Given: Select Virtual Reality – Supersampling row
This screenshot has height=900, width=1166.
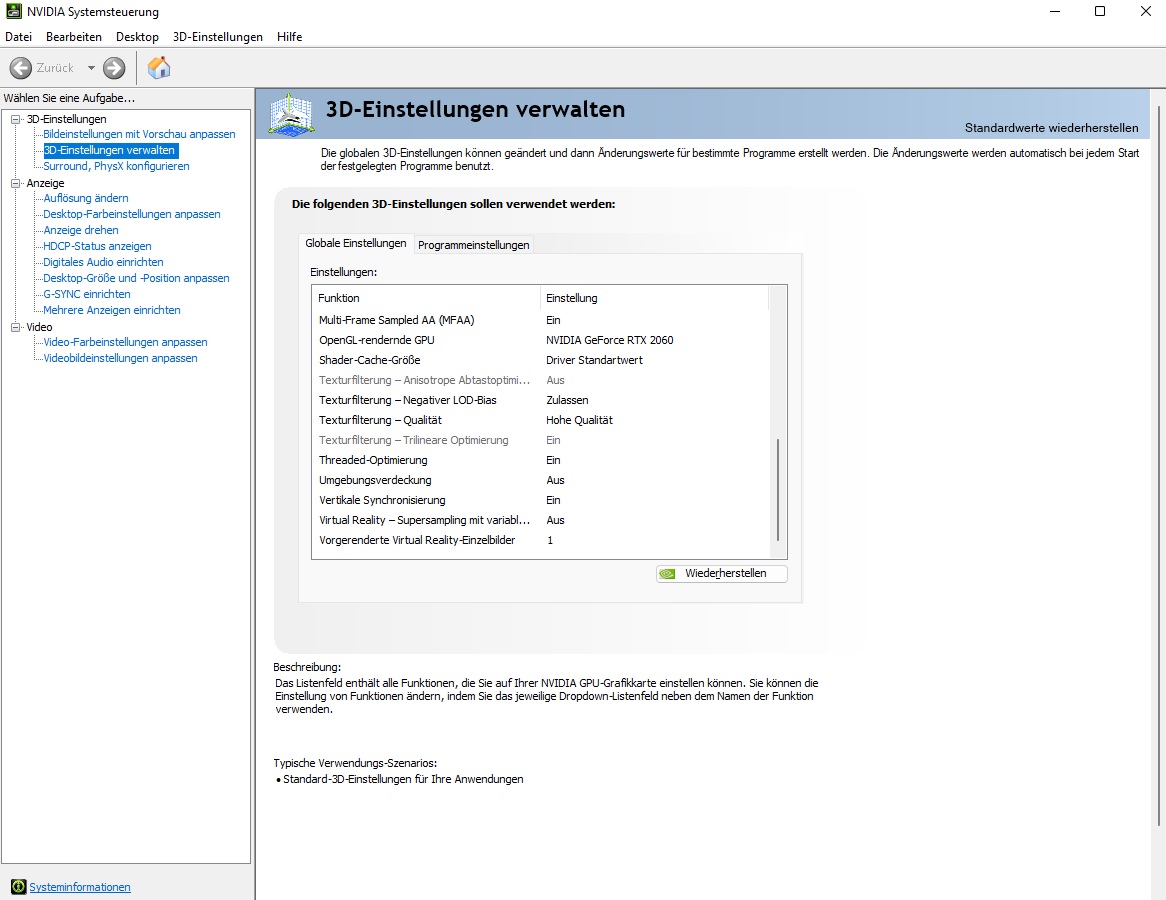Looking at the screenshot, I should [x=540, y=521].
